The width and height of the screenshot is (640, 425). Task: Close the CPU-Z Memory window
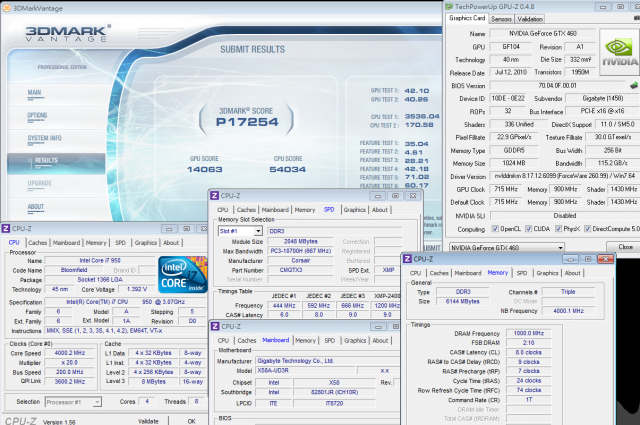click(605, 259)
